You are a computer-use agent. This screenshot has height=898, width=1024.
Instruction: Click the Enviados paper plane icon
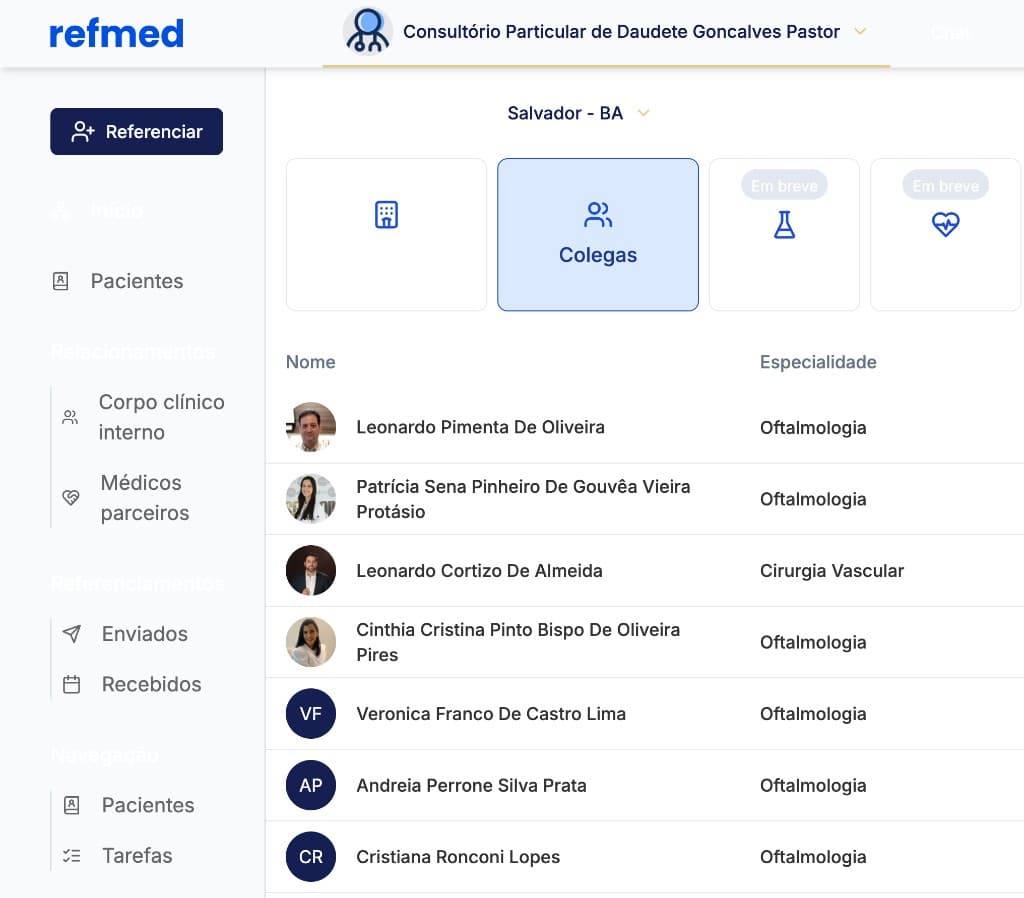pyautogui.click(x=71, y=633)
